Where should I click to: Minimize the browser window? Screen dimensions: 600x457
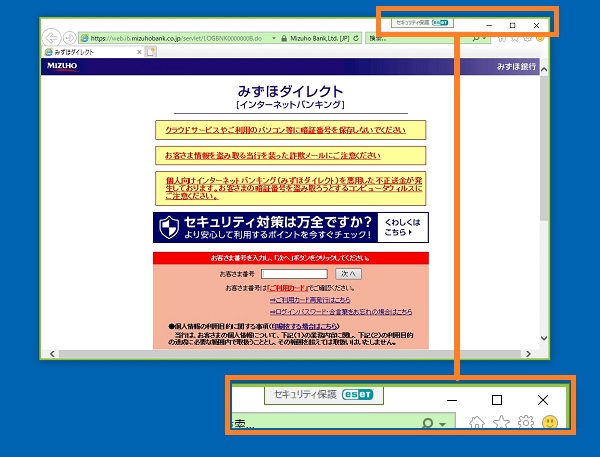click(489, 26)
